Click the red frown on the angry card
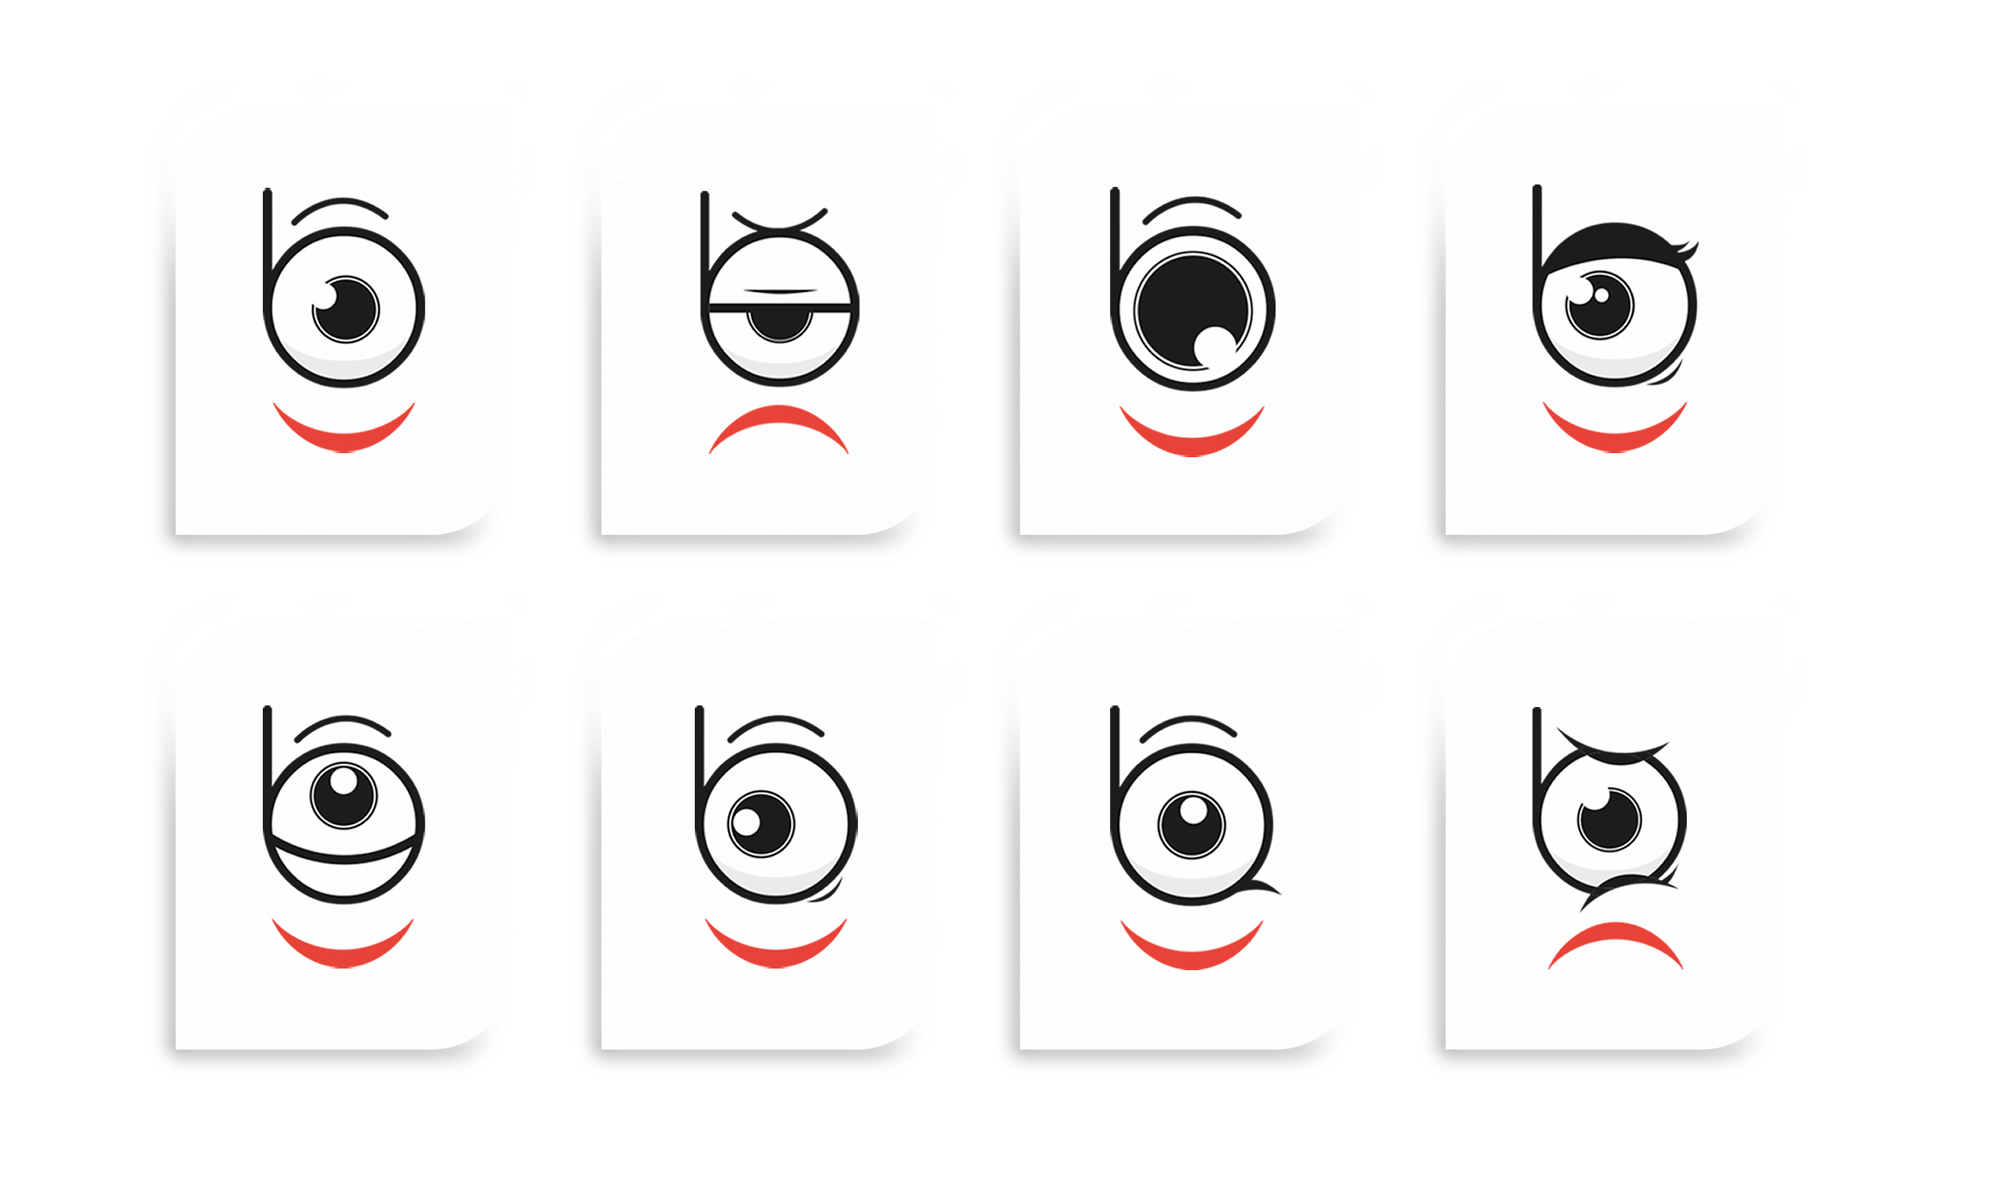Screen dimensions: 2000x1181 (x=1615, y=946)
